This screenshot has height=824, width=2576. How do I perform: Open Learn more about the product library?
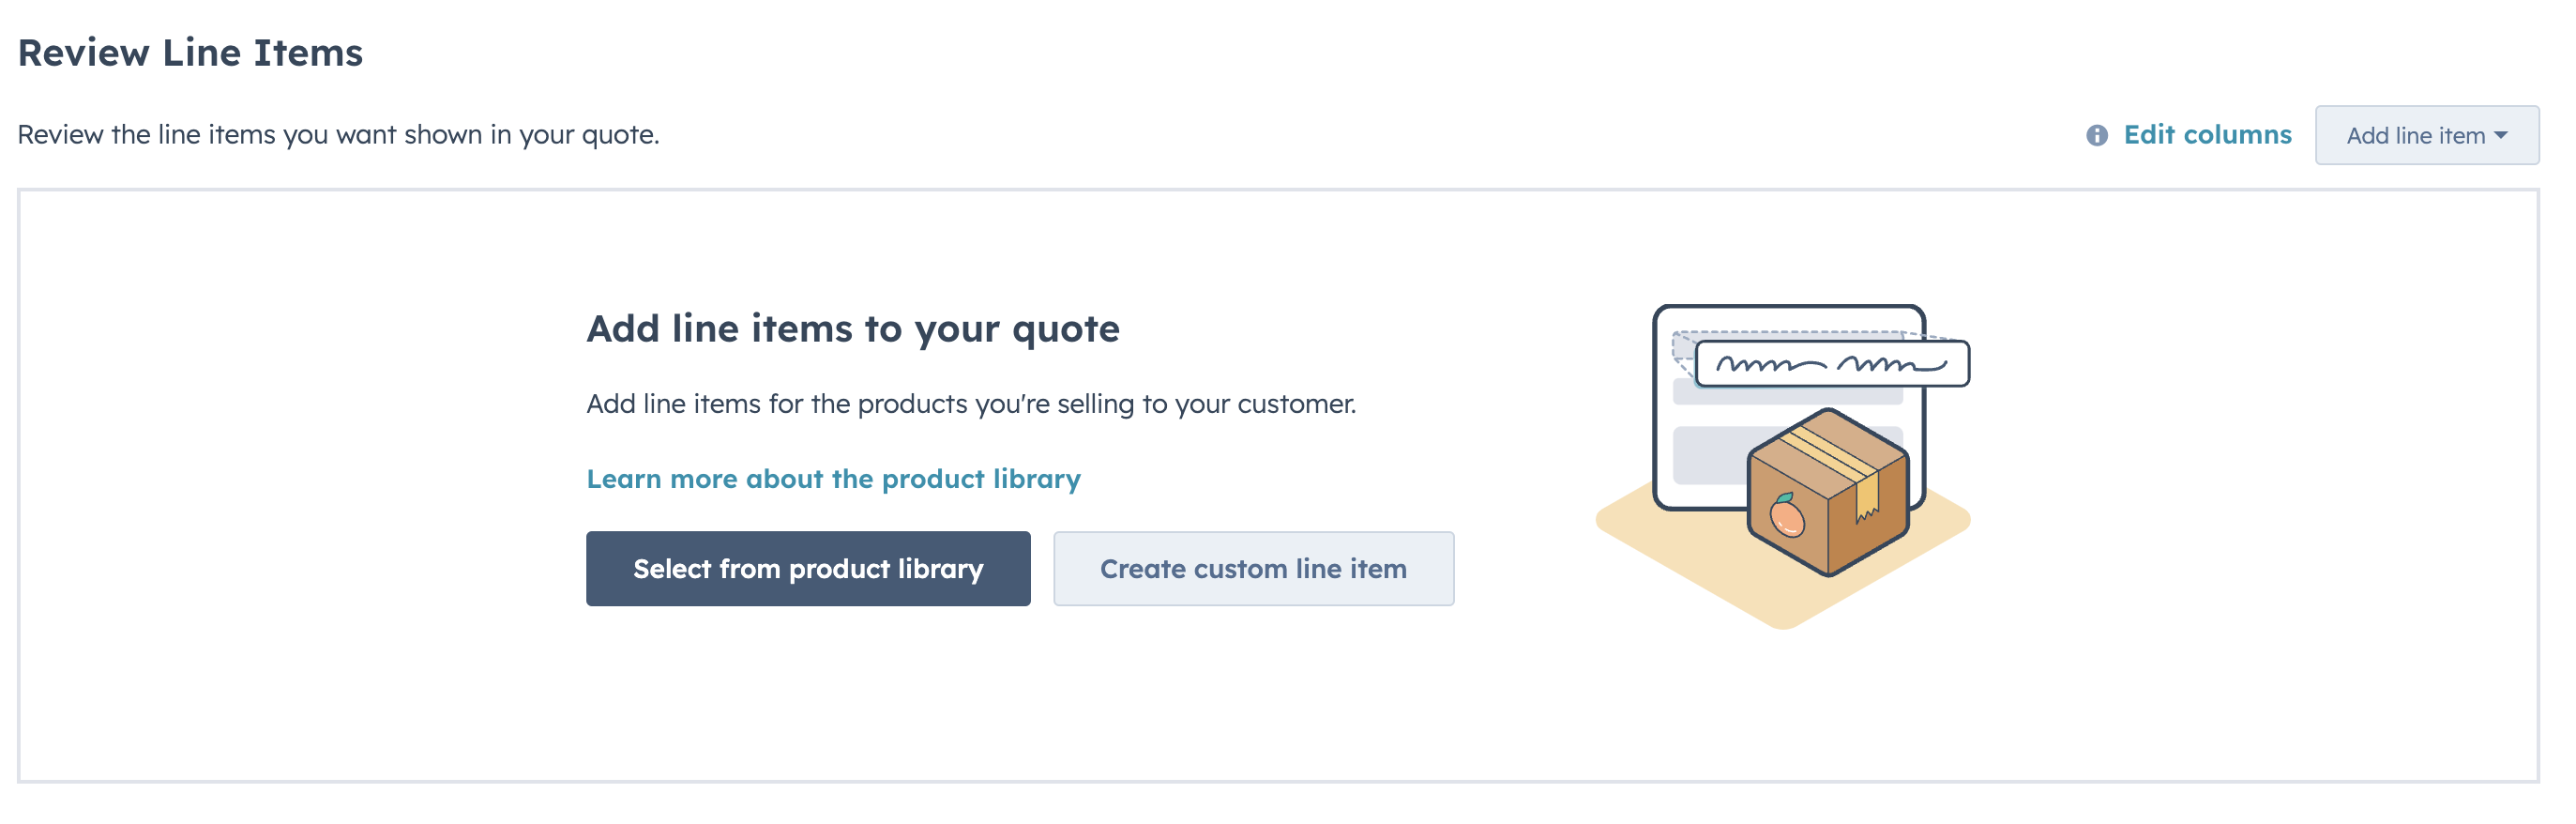[833, 479]
